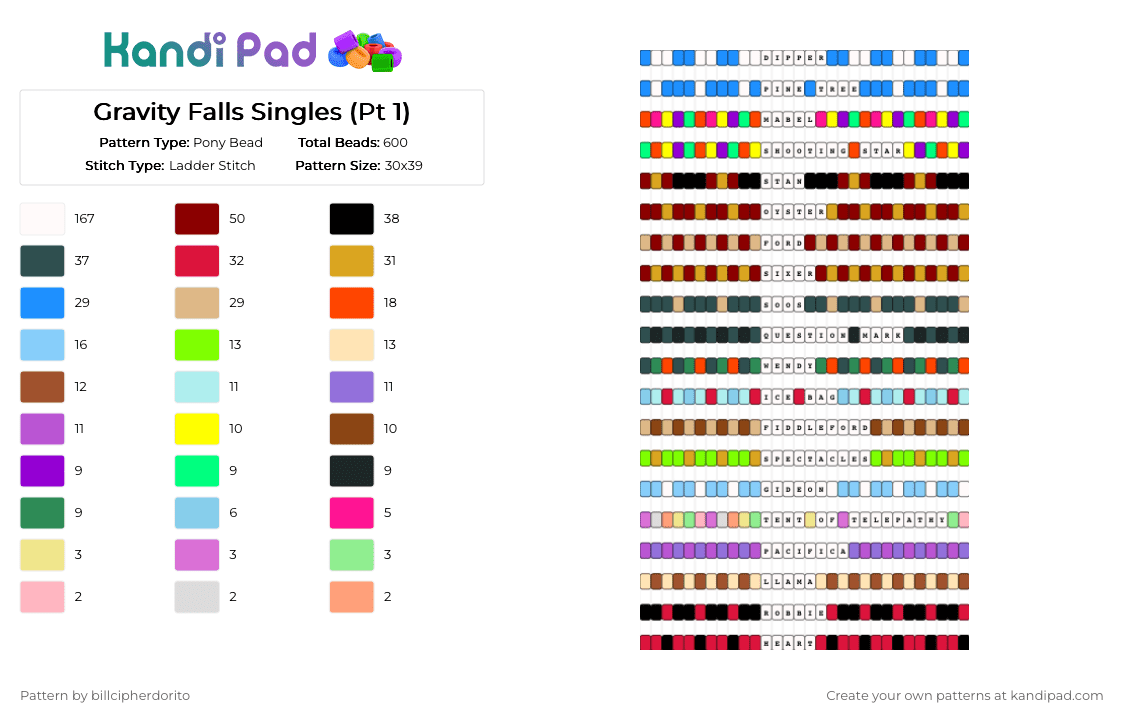
Task: Choose the hot pink swatch with 5 beads
Action: click(351, 513)
